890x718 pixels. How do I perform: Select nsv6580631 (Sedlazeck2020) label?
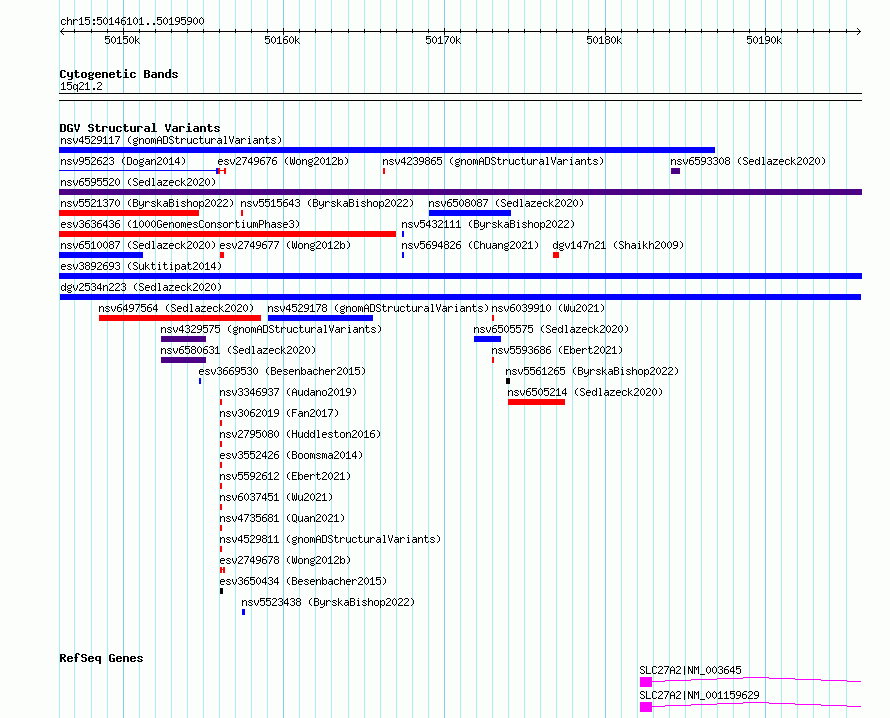[238, 350]
